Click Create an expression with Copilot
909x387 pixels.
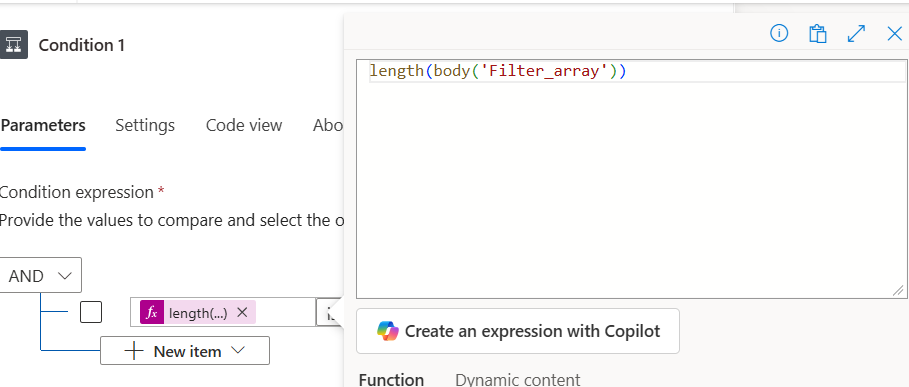click(x=518, y=331)
